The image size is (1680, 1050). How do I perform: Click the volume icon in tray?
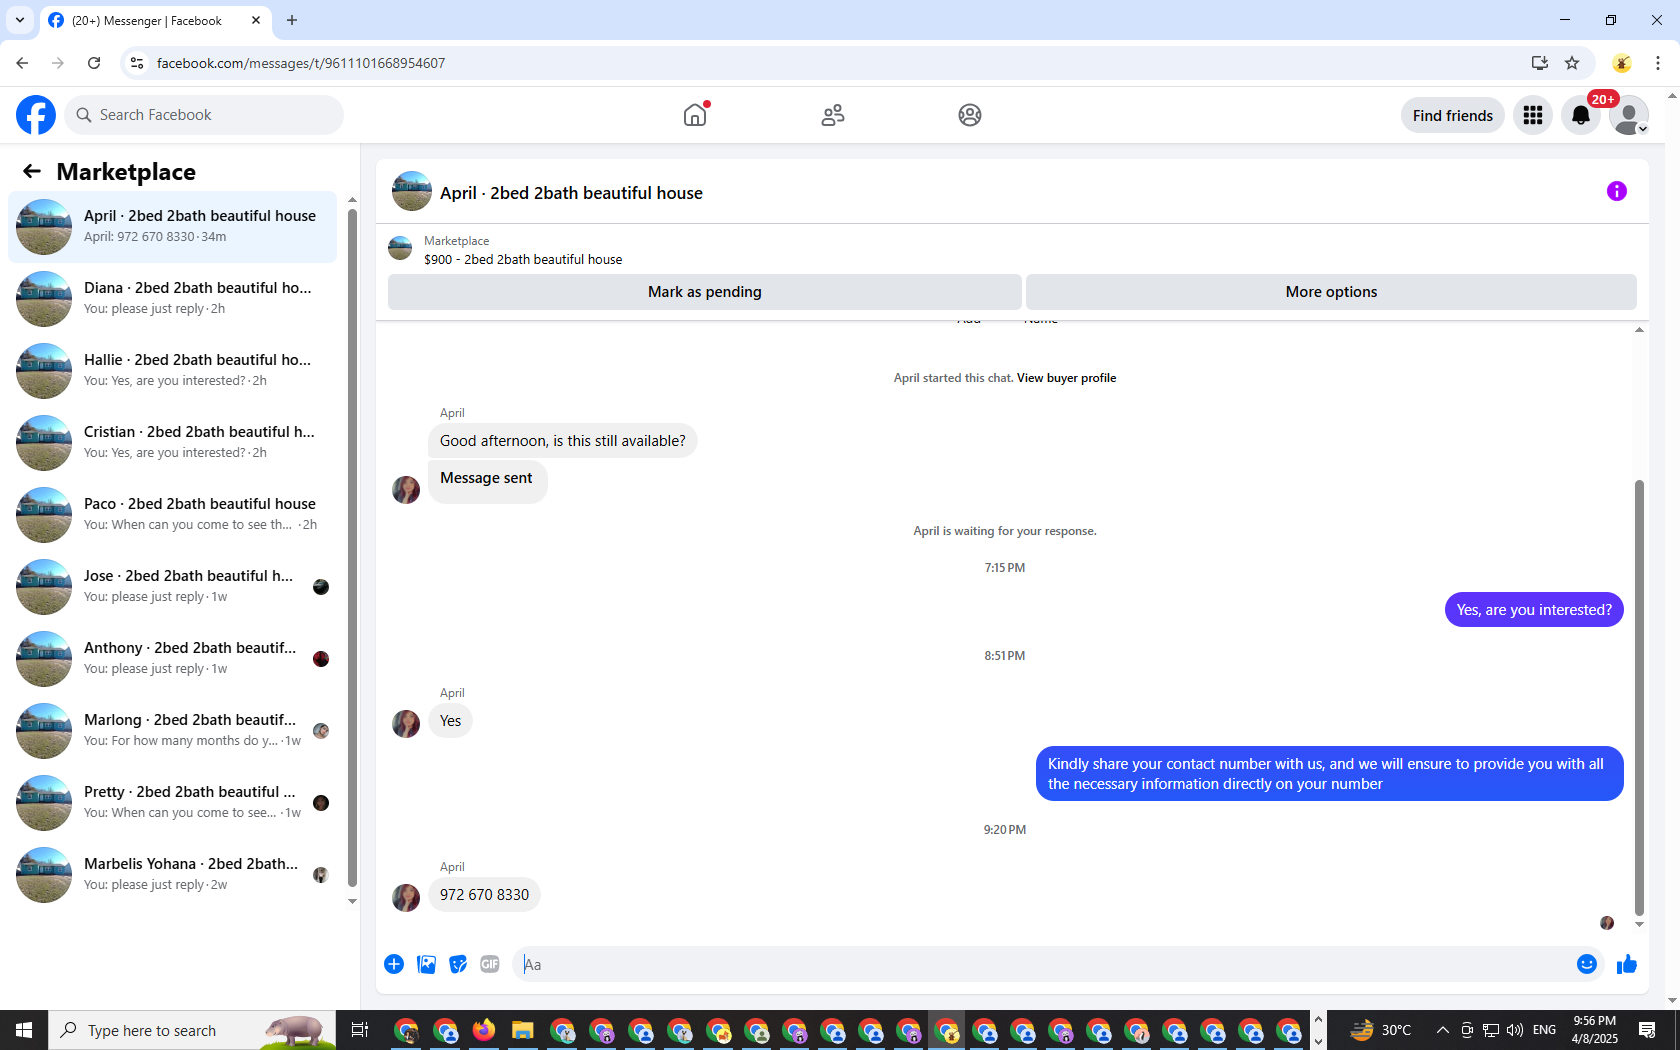click(x=1515, y=1030)
